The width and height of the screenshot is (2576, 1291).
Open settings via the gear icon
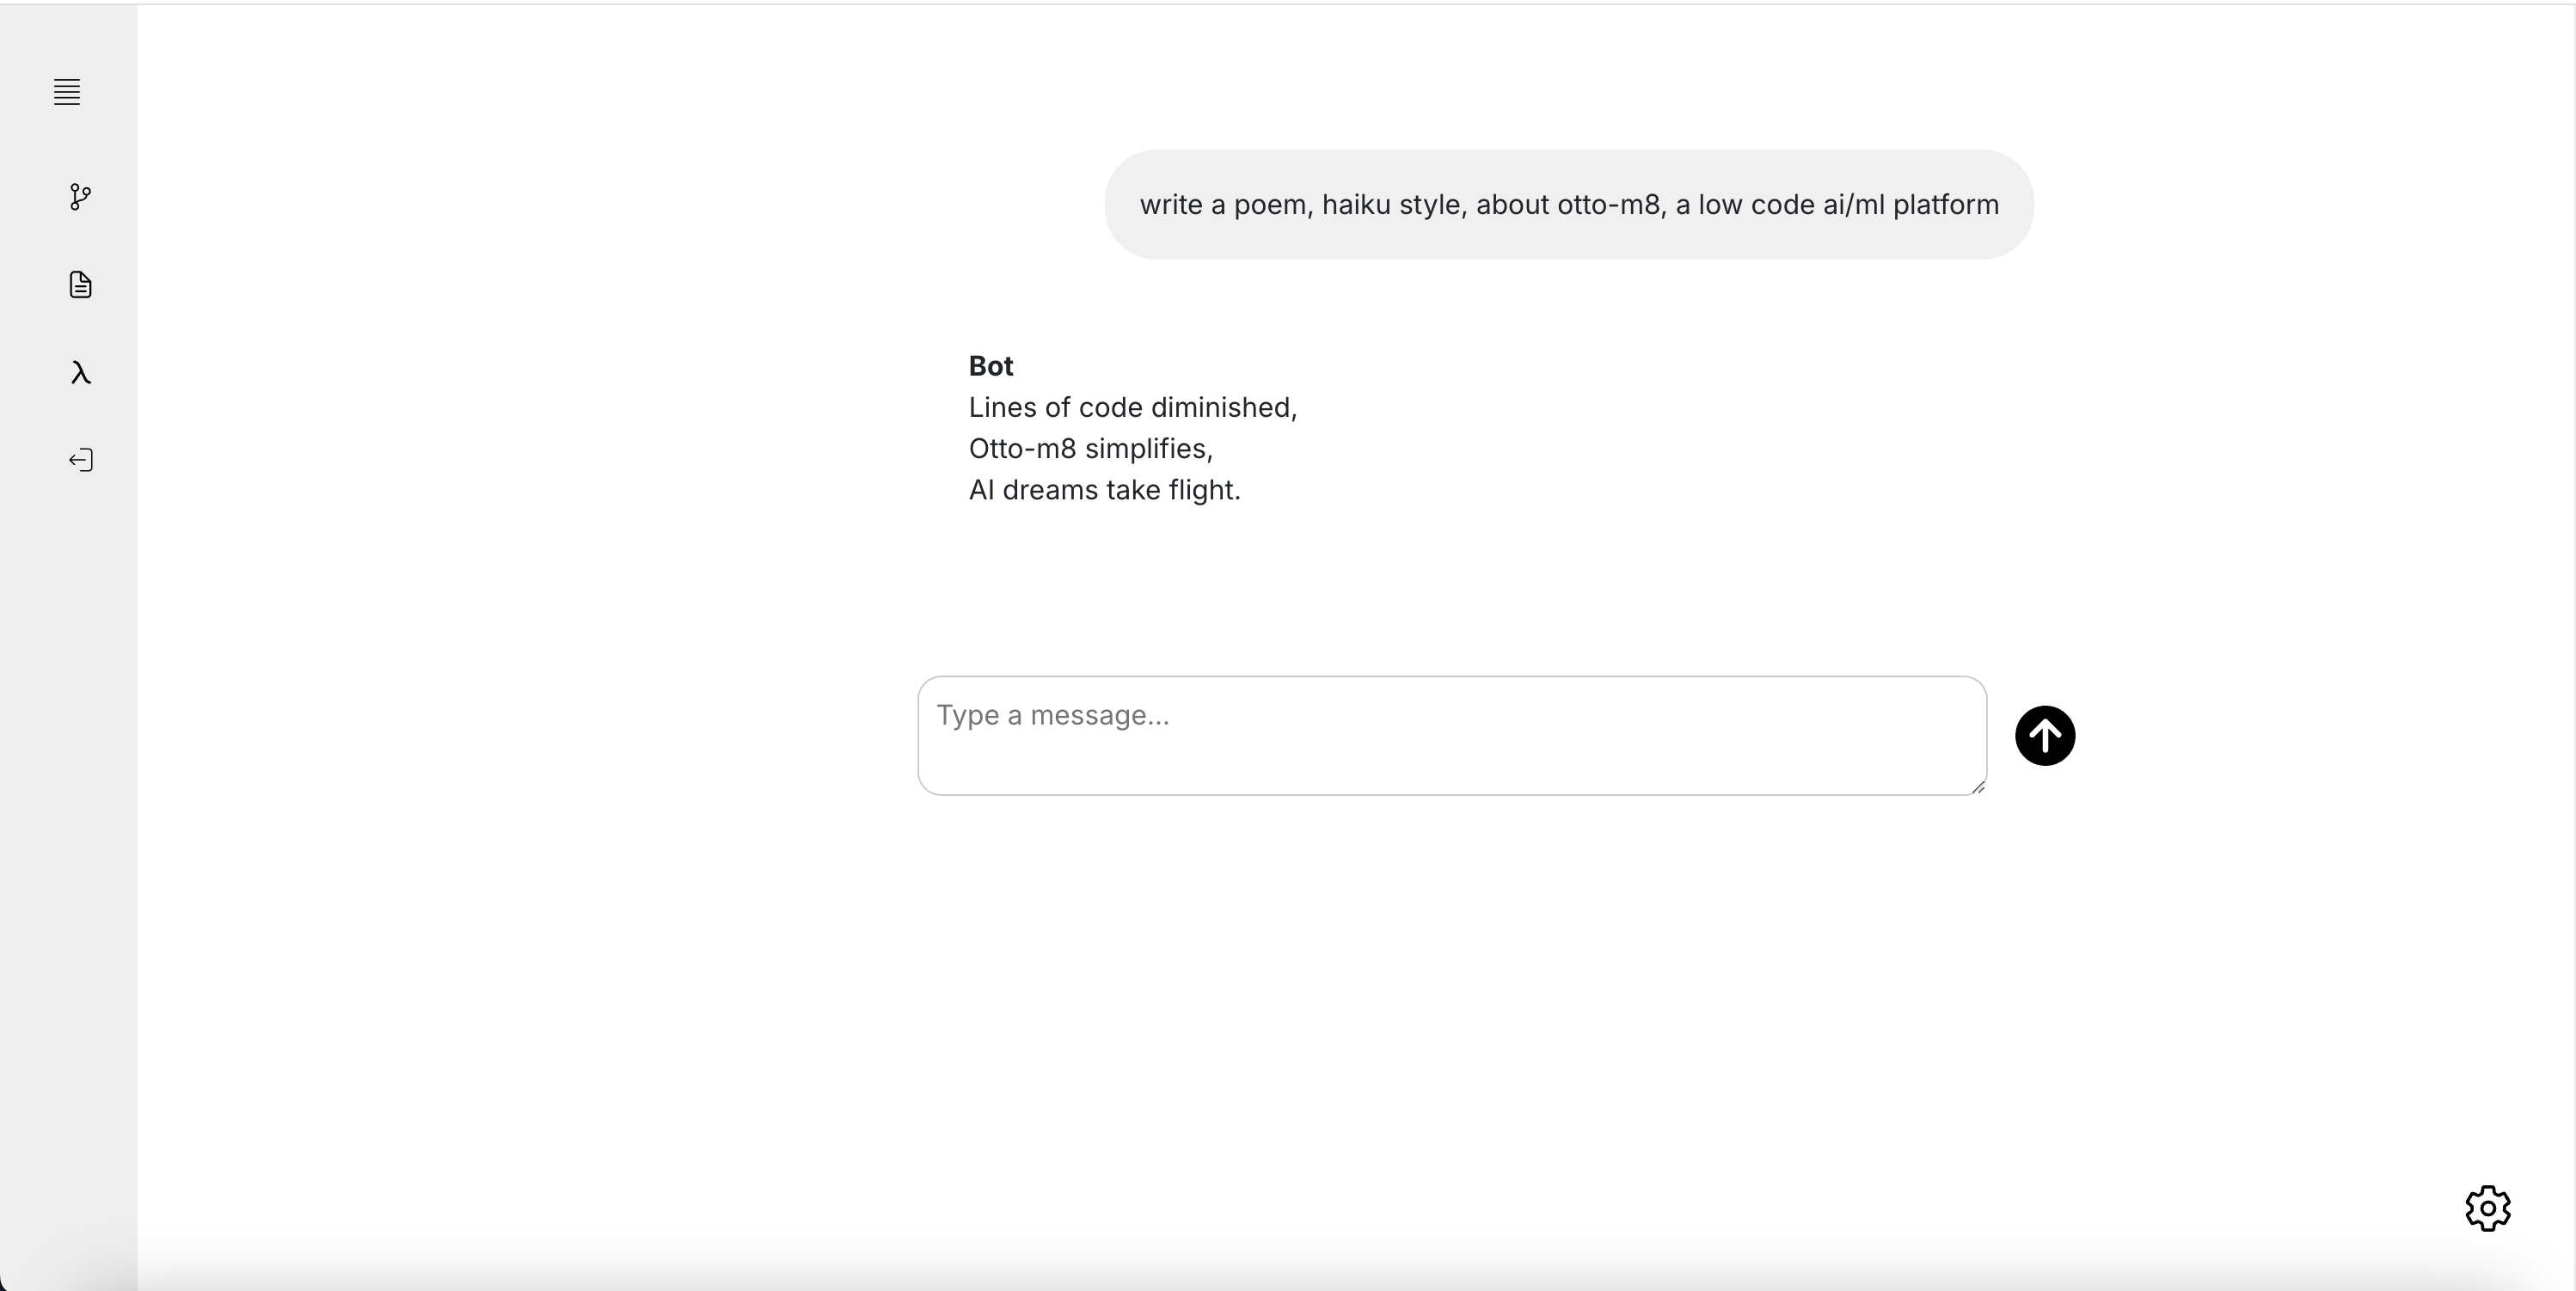pyautogui.click(x=2487, y=1208)
